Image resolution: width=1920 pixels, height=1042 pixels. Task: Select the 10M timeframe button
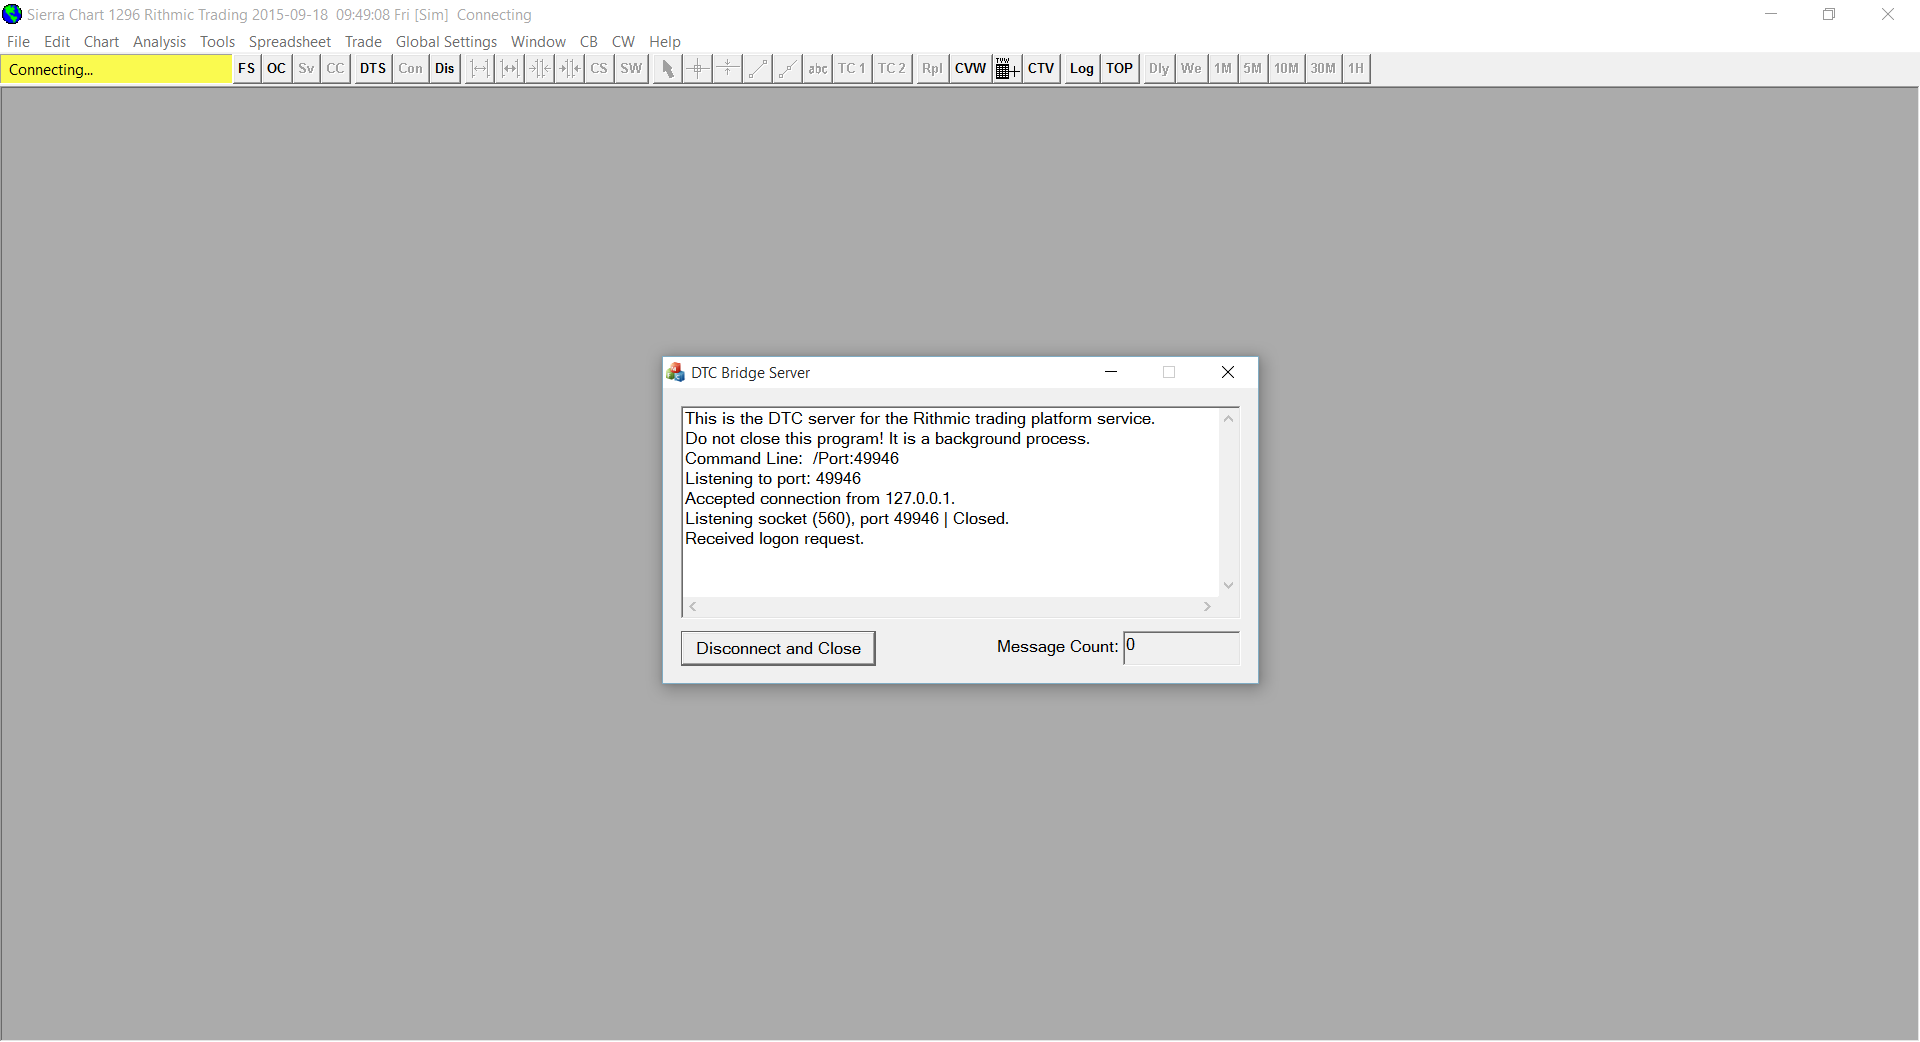pos(1286,69)
